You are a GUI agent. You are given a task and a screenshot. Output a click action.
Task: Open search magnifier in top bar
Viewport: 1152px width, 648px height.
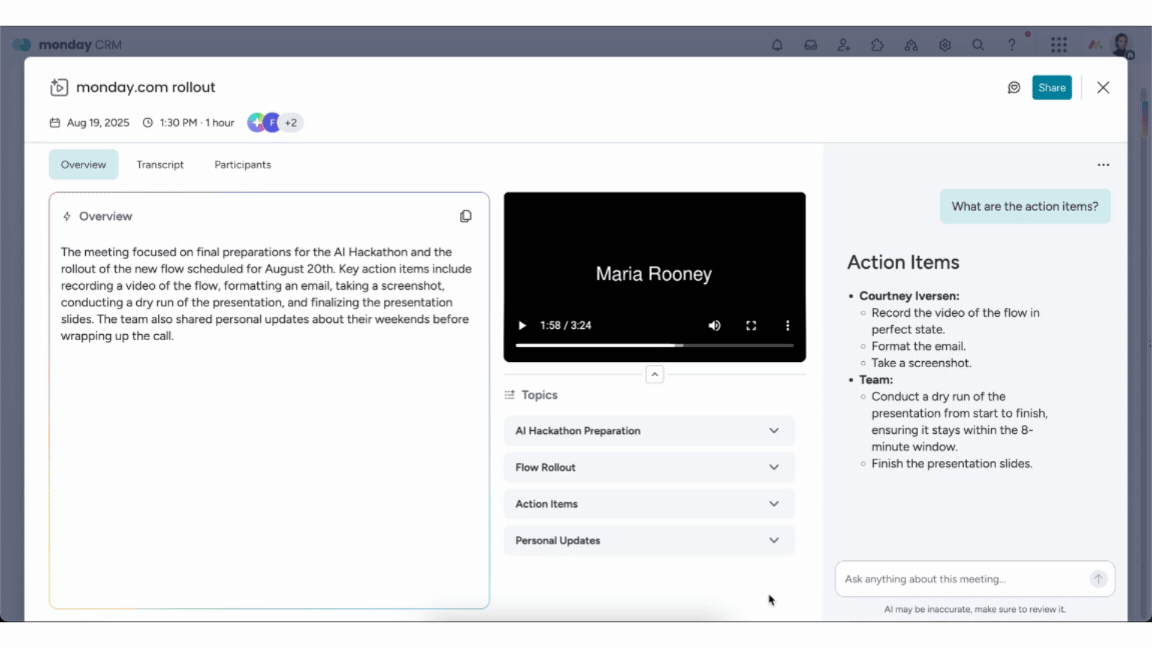(978, 45)
